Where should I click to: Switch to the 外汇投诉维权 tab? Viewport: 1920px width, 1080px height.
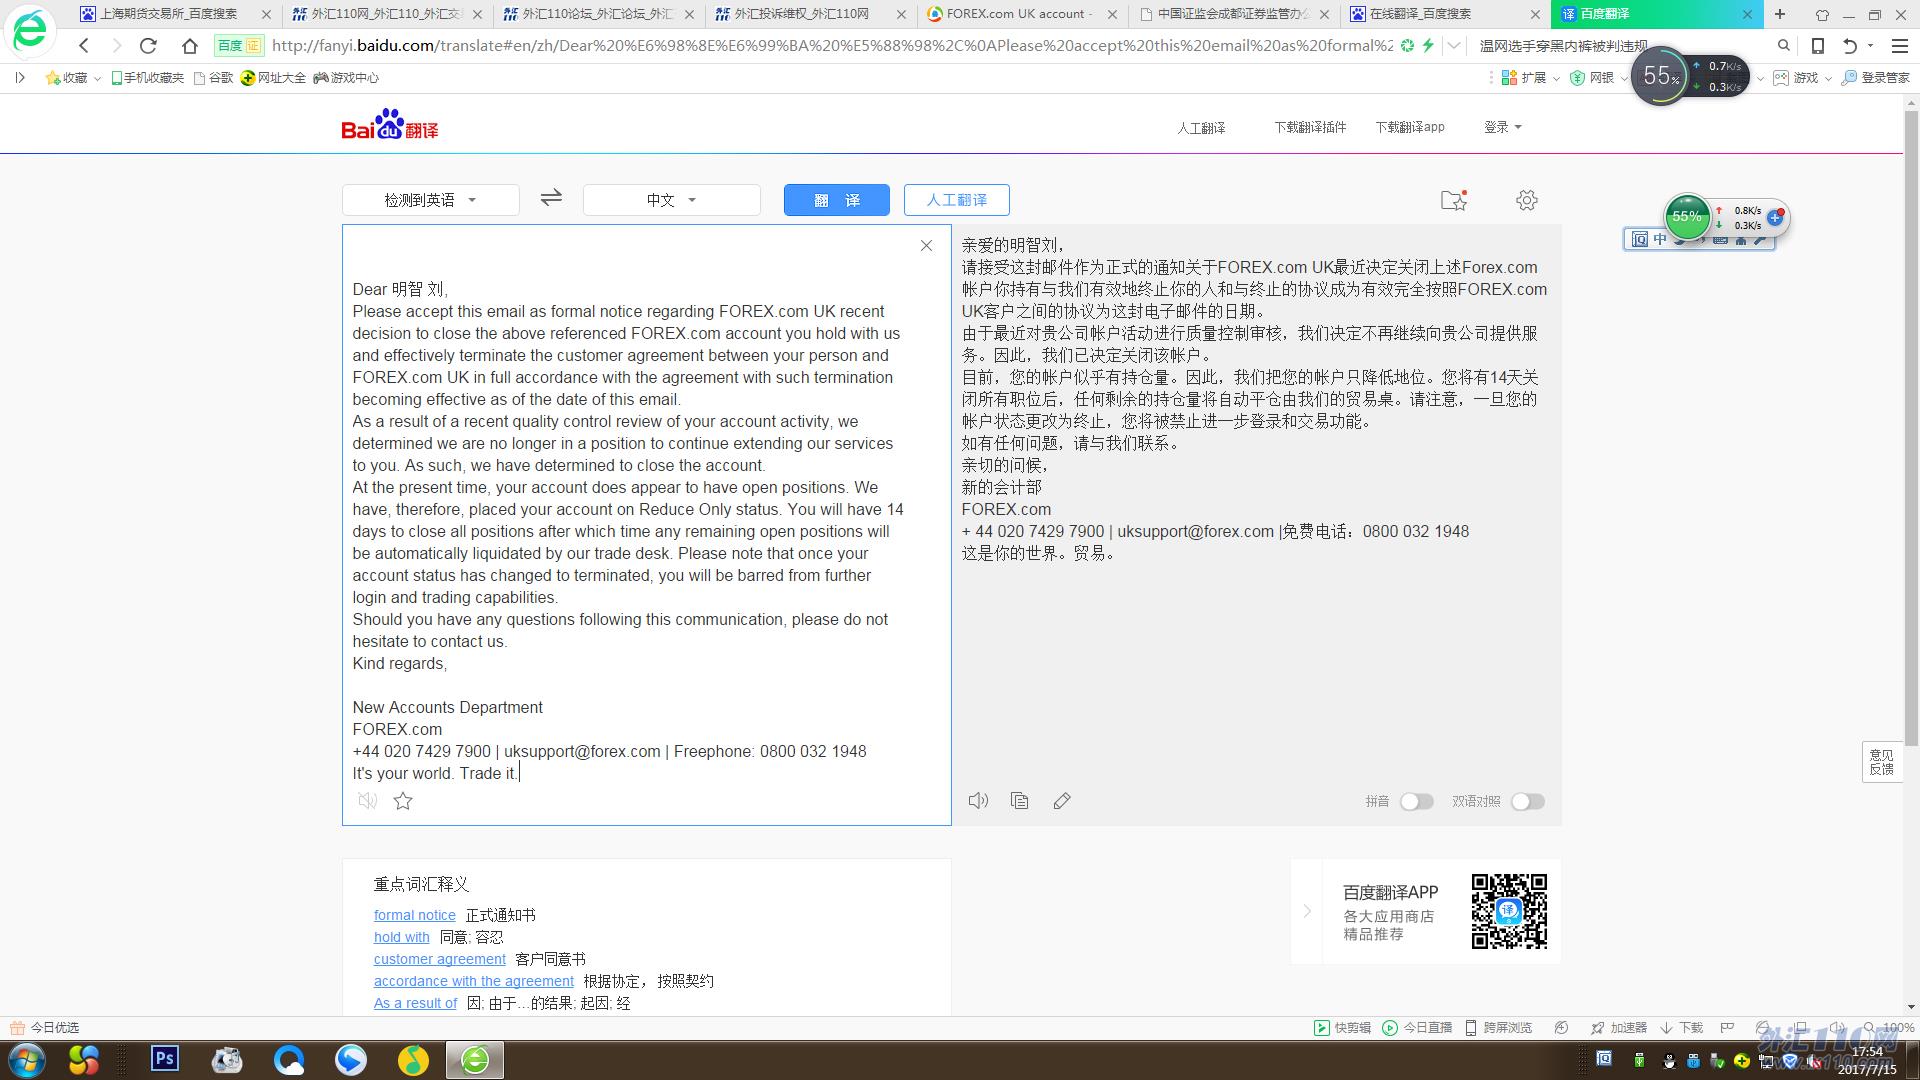(810, 14)
